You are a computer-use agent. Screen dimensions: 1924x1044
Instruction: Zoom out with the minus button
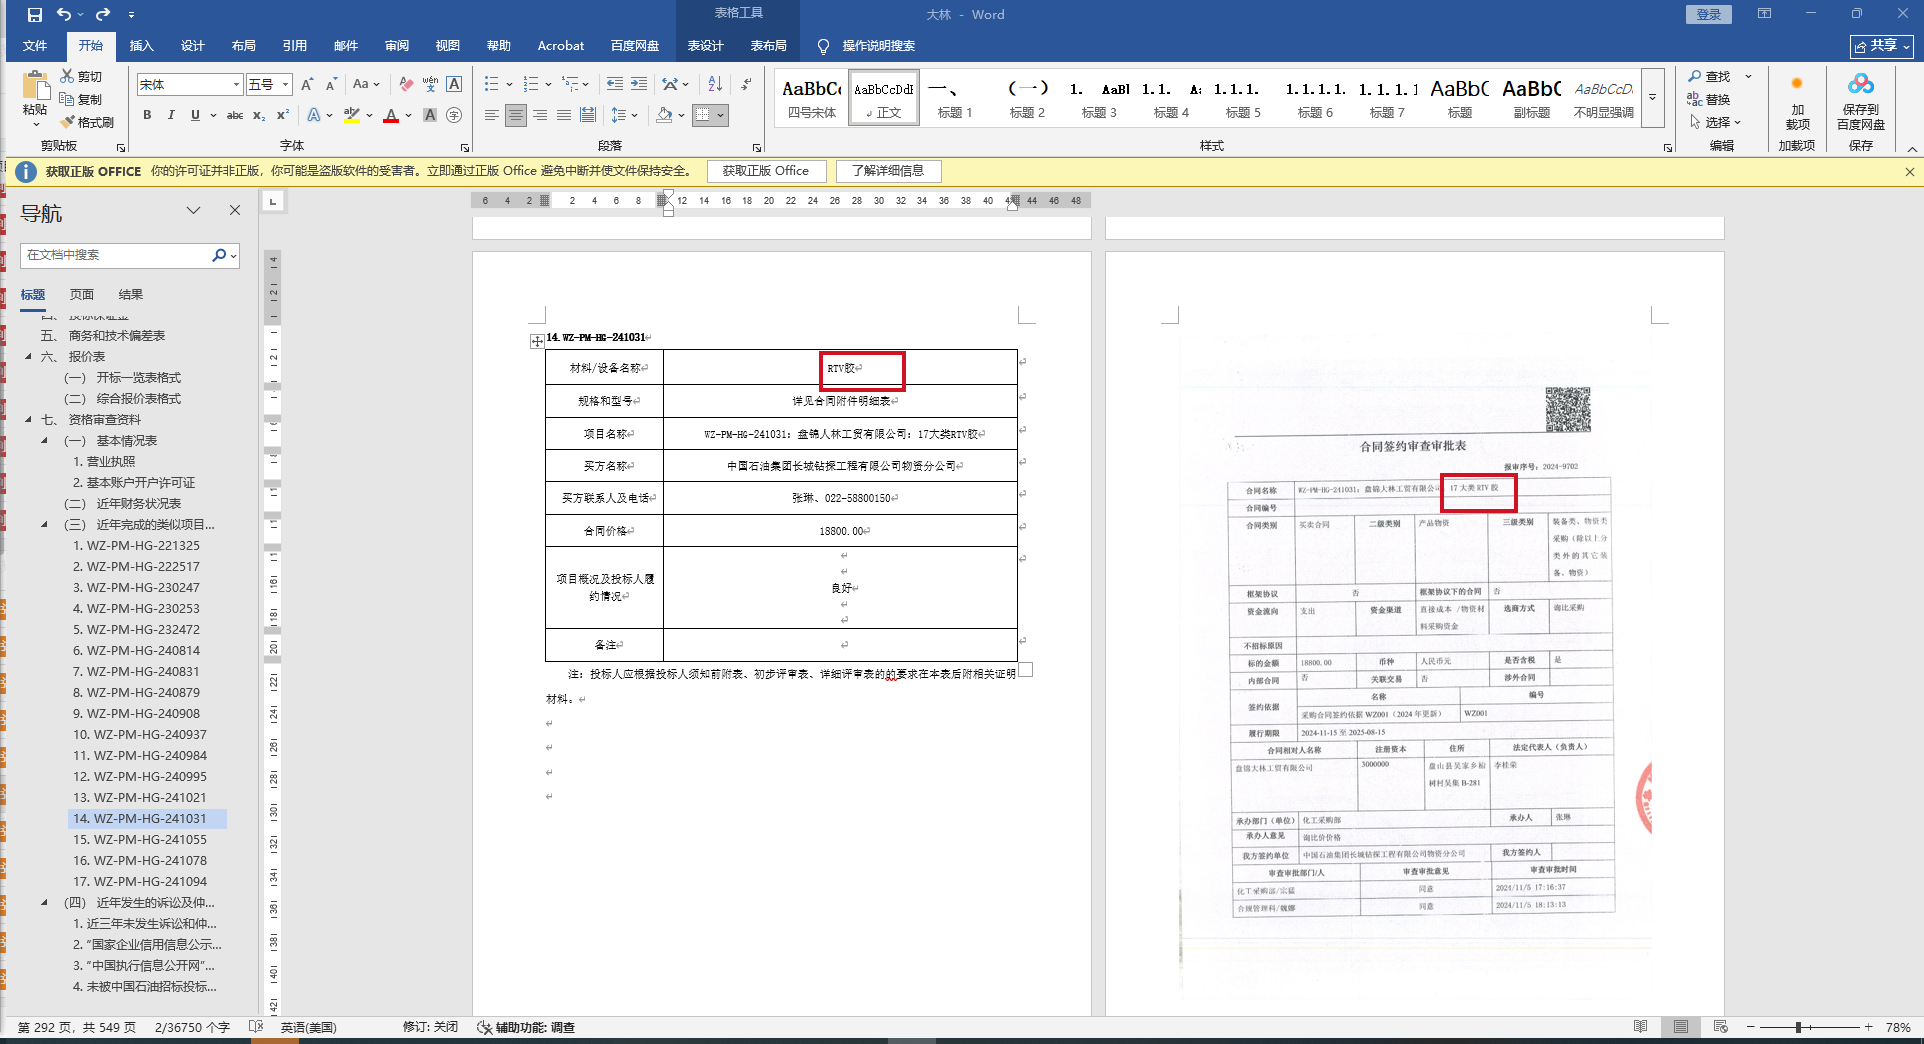click(1751, 1027)
